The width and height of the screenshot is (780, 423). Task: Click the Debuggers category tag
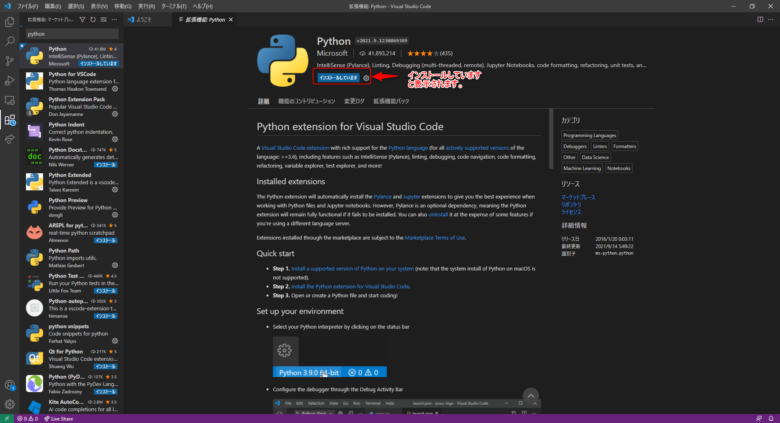tap(575, 146)
